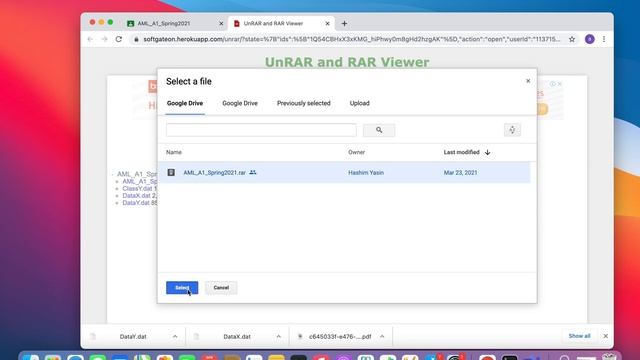Bookmark this page with star icon

pyautogui.click(x=572, y=39)
